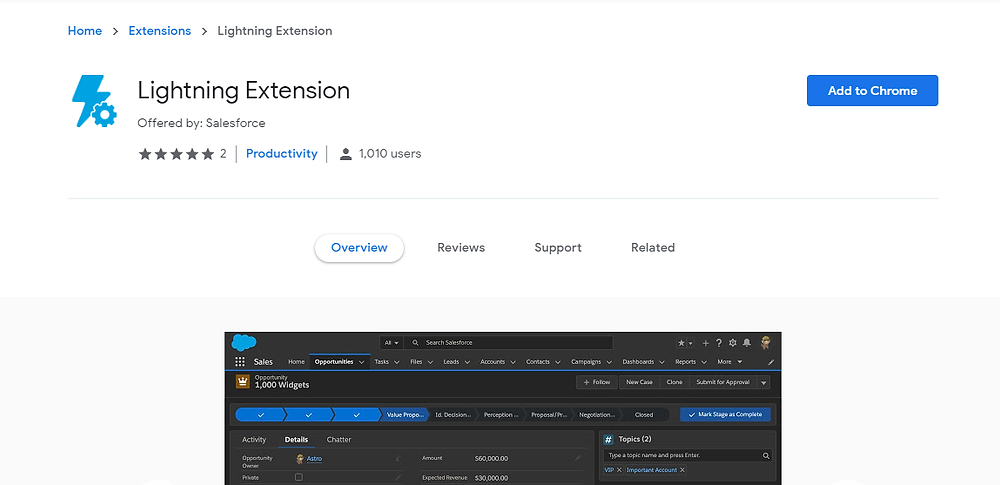This screenshot has height=485, width=1000.
Task: Select the Id. Decision... path stage
Action: (x=453, y=414)
